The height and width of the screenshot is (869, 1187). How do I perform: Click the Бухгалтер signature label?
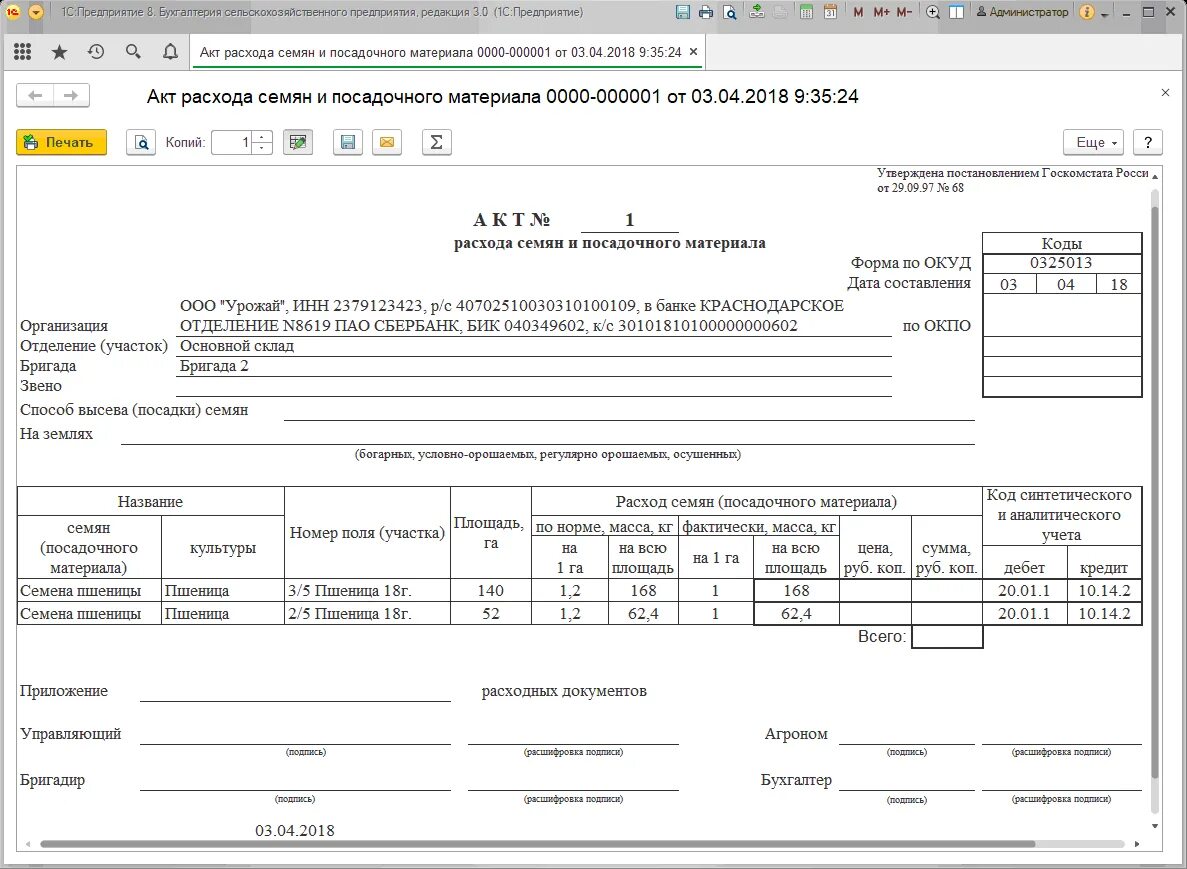coord(796,780)
